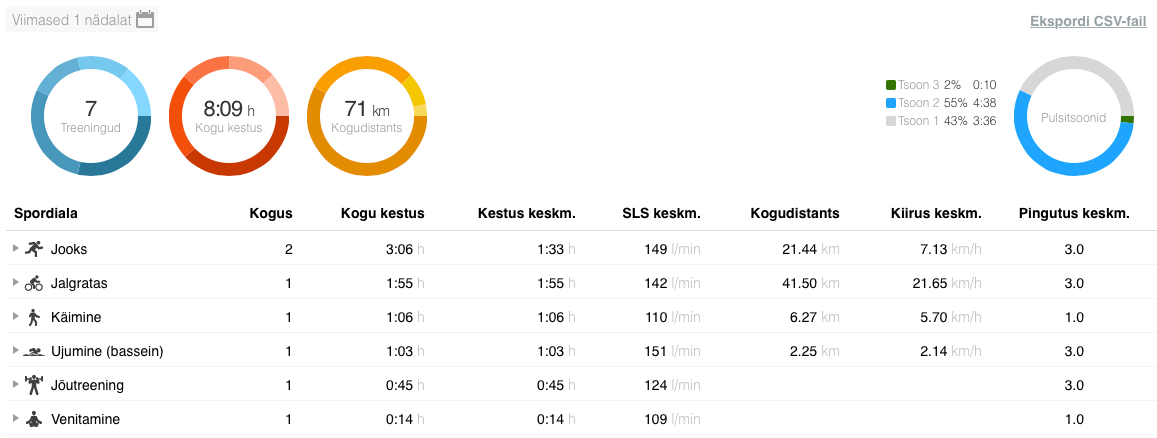Click the Kogu kestus donut chart
The width and height of the screenshot is (1157, 438).
click(229, 116)
